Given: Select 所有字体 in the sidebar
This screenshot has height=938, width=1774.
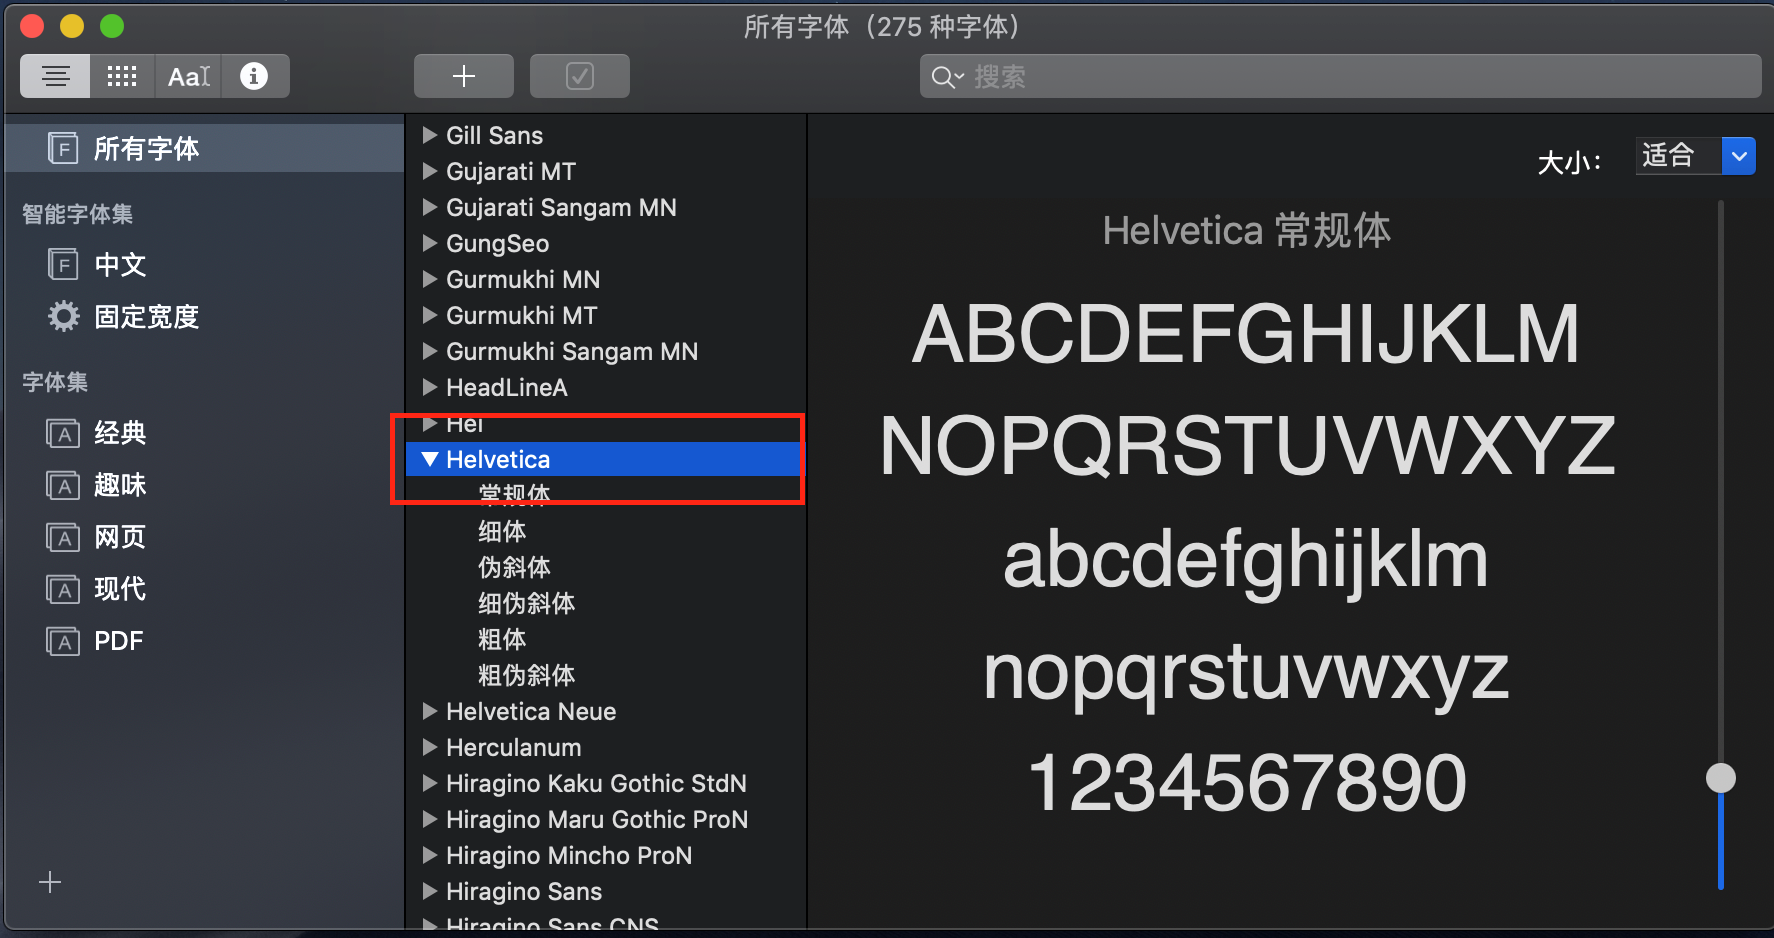Looking at the screenshot, I should coord(204,149).
